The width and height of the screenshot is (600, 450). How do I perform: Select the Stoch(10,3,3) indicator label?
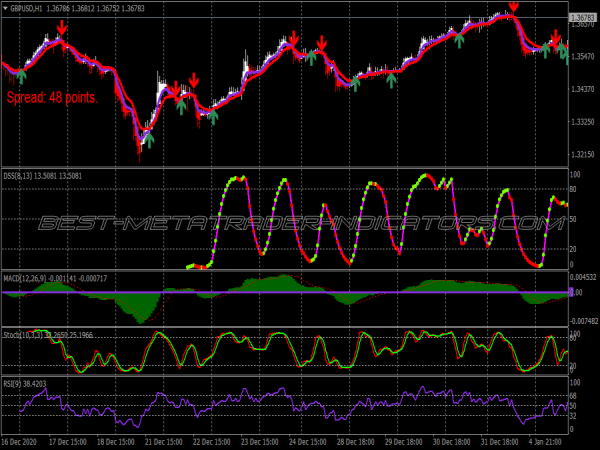coord(23,335)
